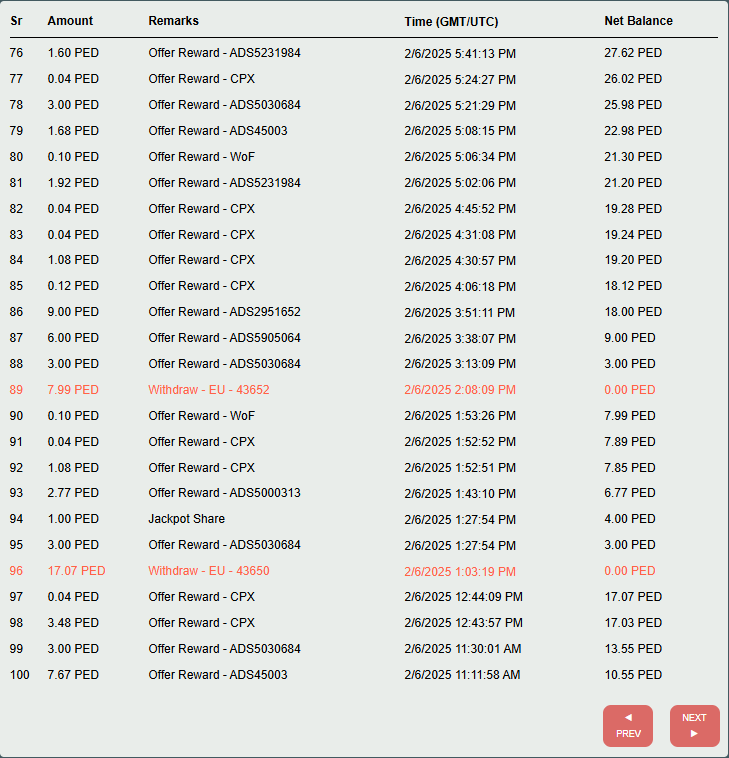Select the 'Withdraw - EU - 43652' remark

tap(209, 390)
